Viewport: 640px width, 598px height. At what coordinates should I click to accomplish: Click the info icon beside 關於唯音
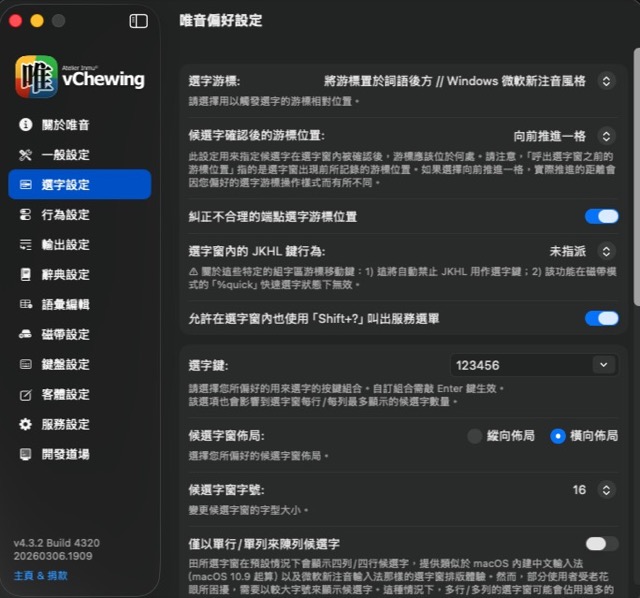click(26, 124)
